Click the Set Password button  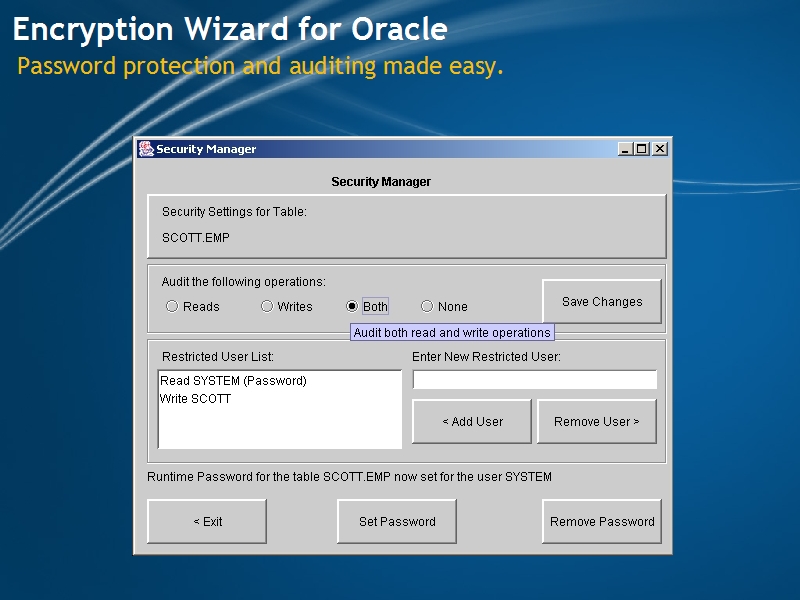click(397, 521)
